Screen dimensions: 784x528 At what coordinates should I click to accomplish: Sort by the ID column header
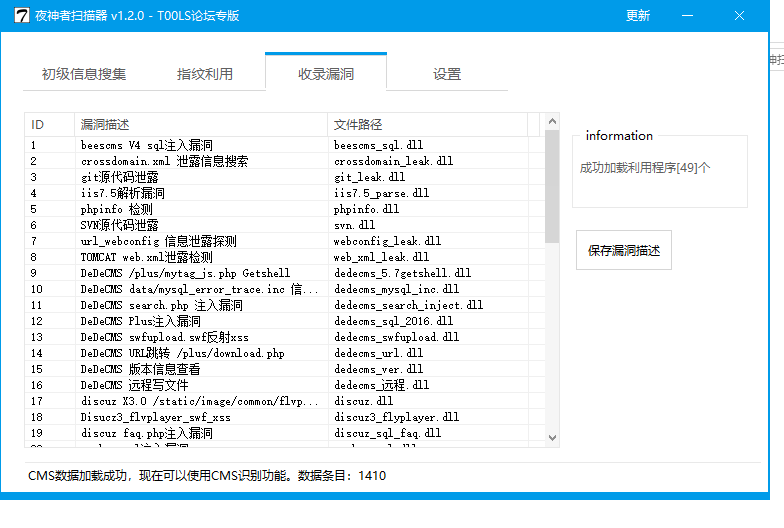coord(48,124)
